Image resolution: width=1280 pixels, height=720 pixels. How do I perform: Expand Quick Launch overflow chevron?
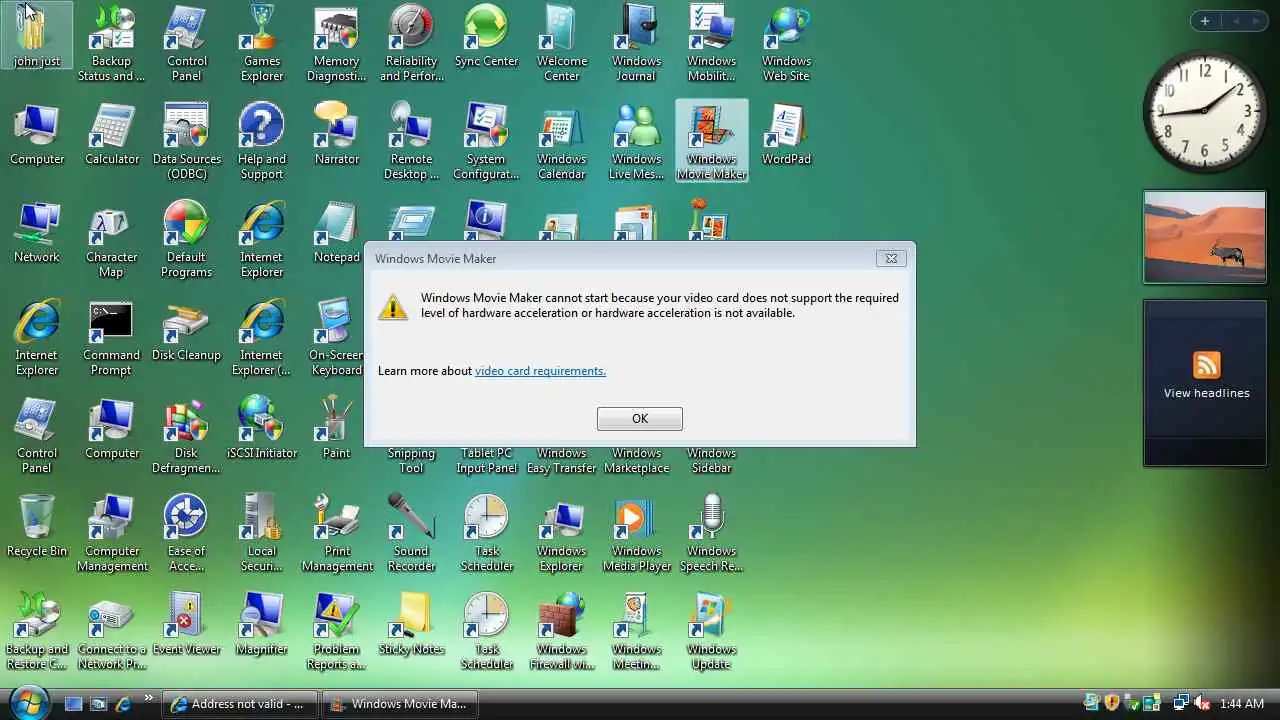149,698
